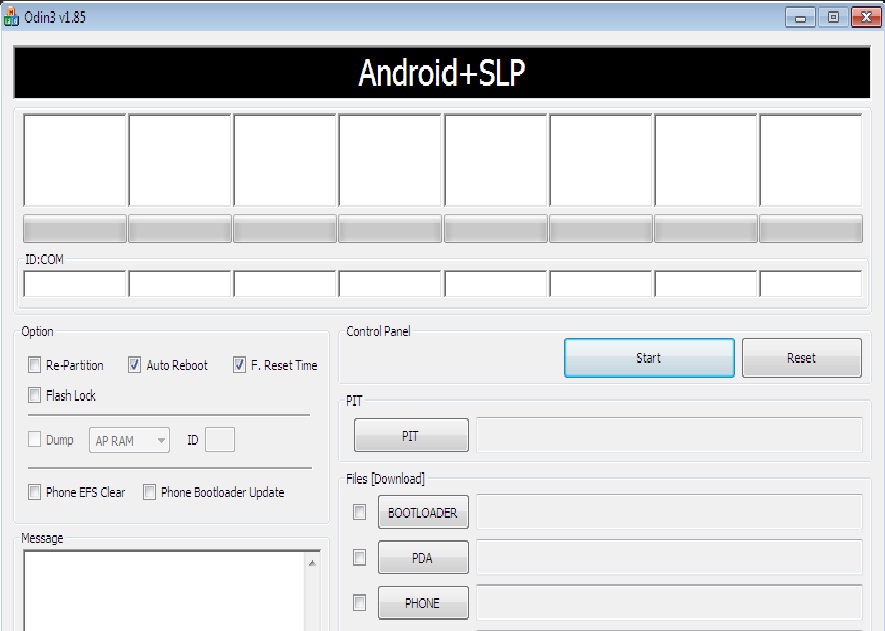Tick the Phone EFS Clear checkbox
The image size is (885, 631).
[x=35, y=492]
